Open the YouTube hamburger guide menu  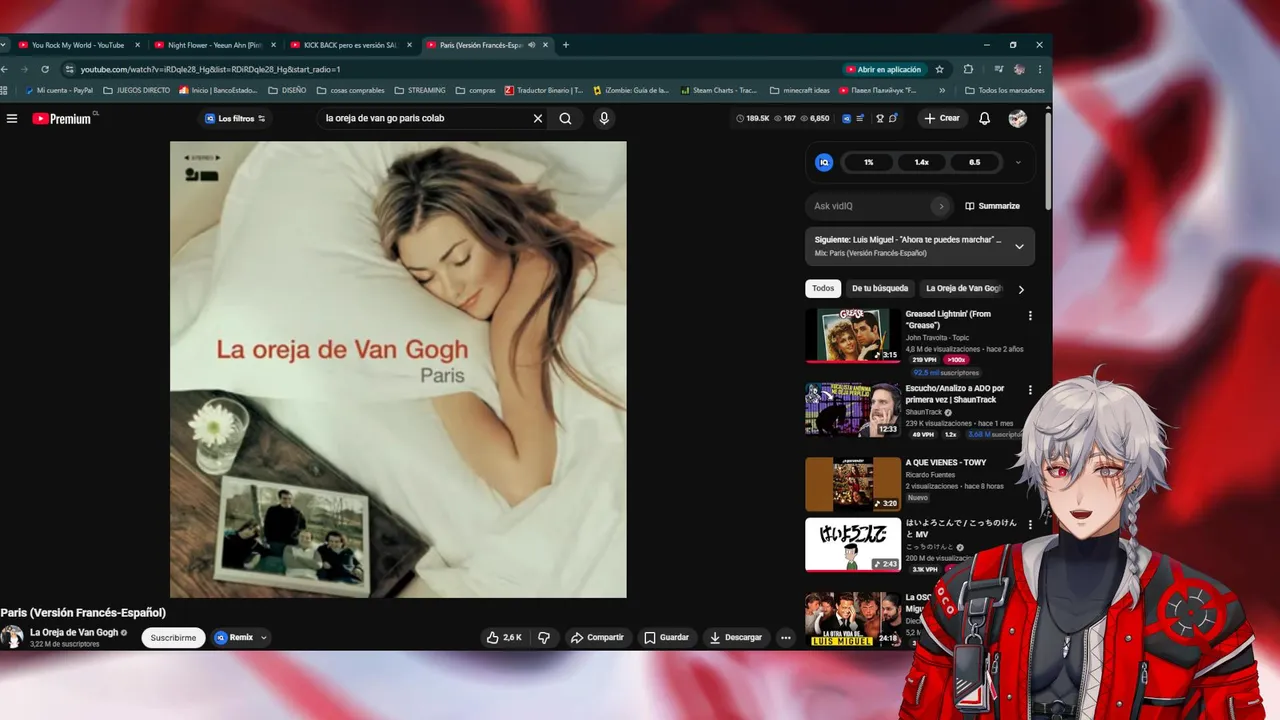[12, 118]
